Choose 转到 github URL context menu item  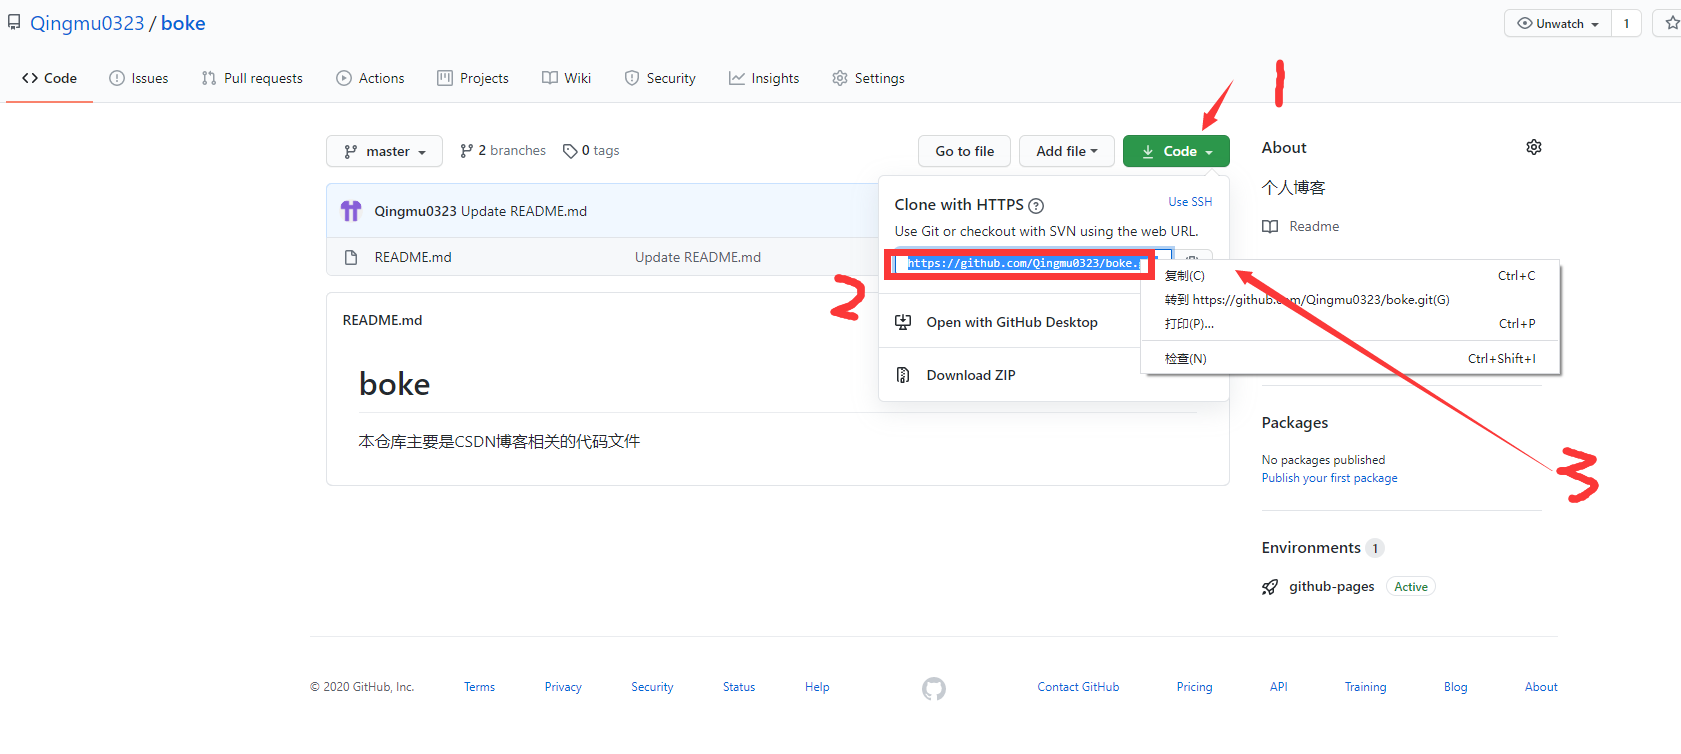[1350, 299]
